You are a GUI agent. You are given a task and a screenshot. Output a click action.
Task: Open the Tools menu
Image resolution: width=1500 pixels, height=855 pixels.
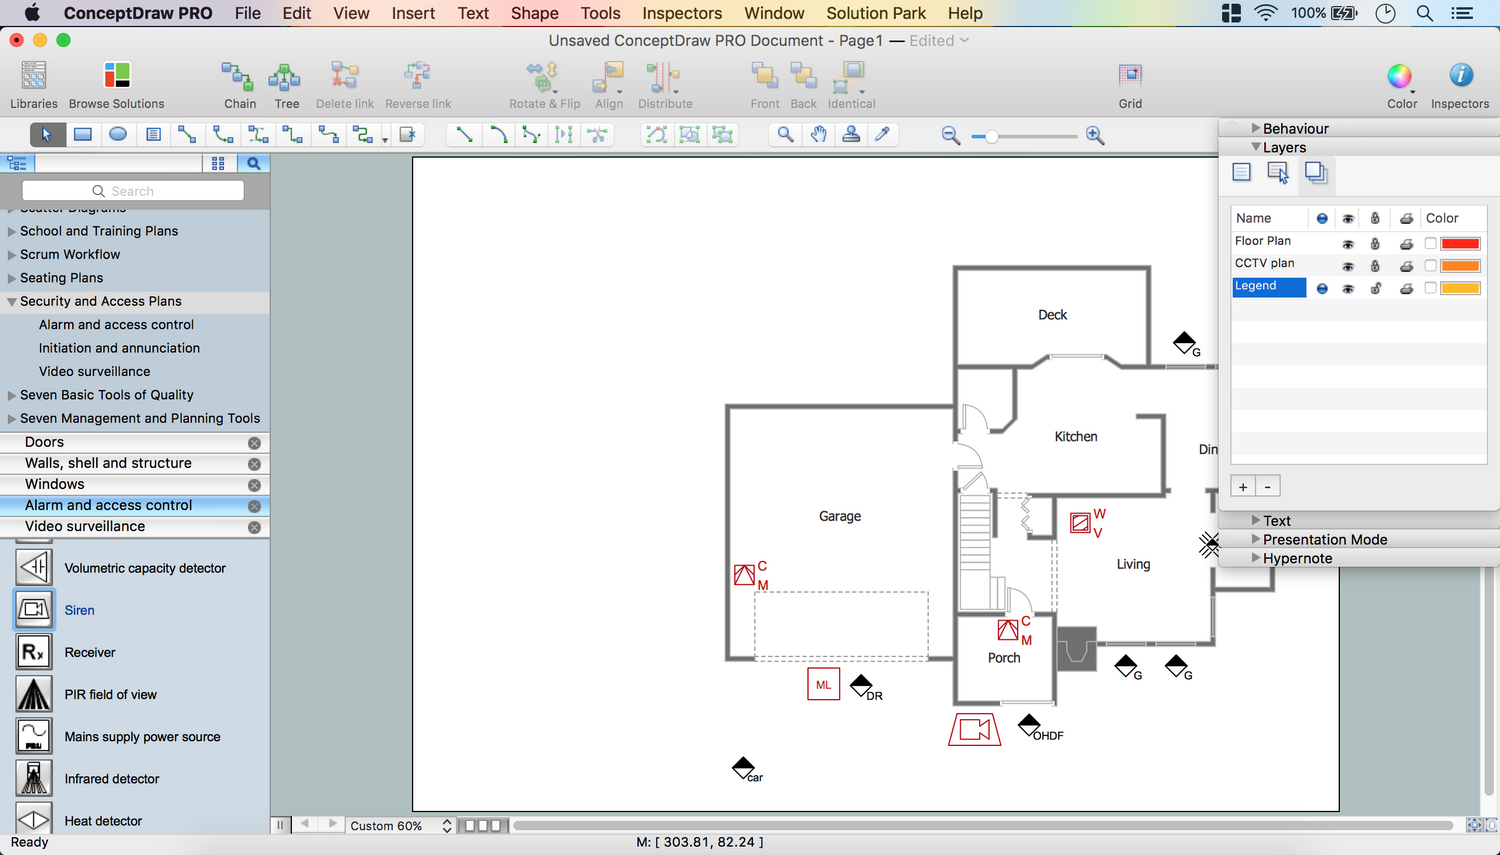[x=601, y=13]
